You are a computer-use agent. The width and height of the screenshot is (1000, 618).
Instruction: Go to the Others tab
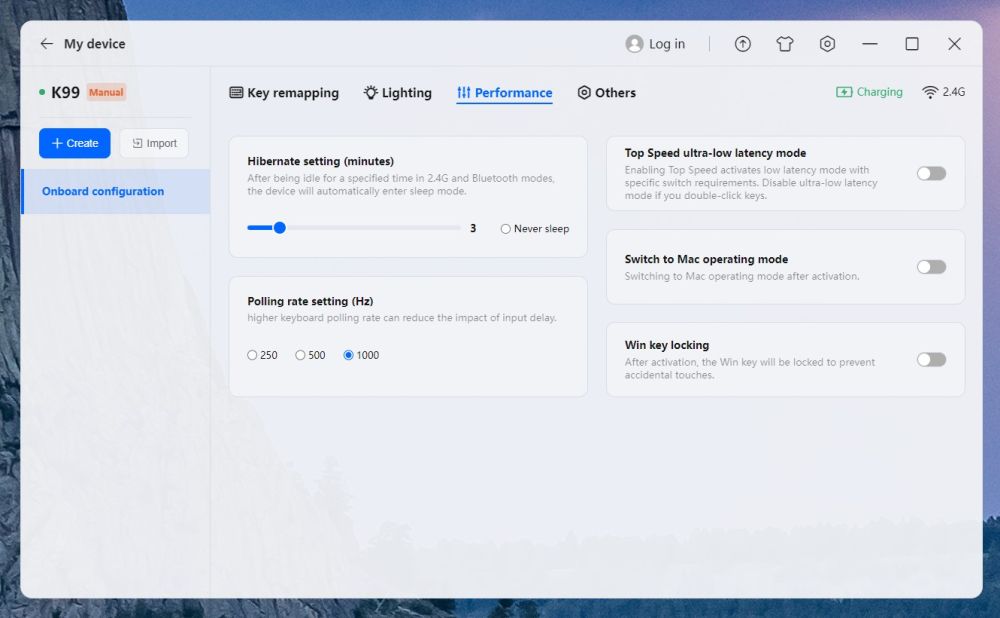606,93
